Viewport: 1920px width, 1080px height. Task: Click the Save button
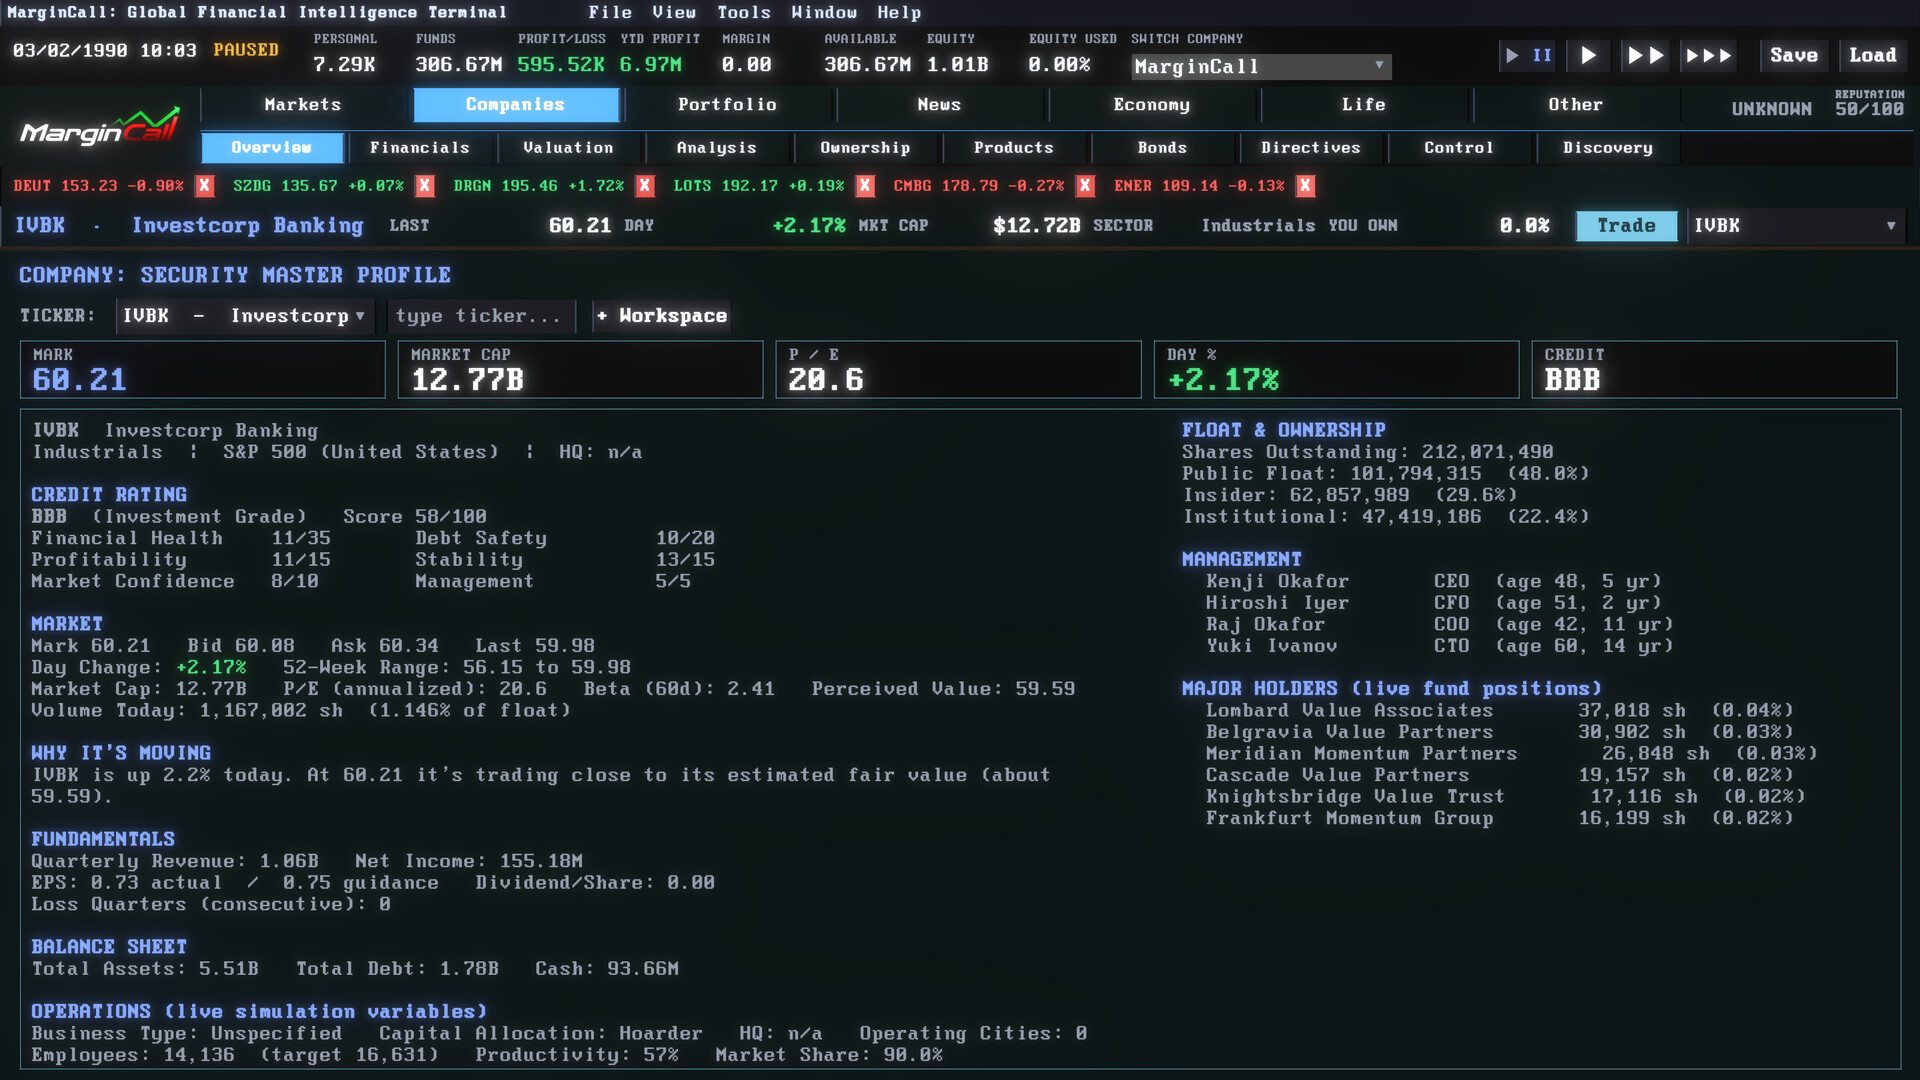1794,56
